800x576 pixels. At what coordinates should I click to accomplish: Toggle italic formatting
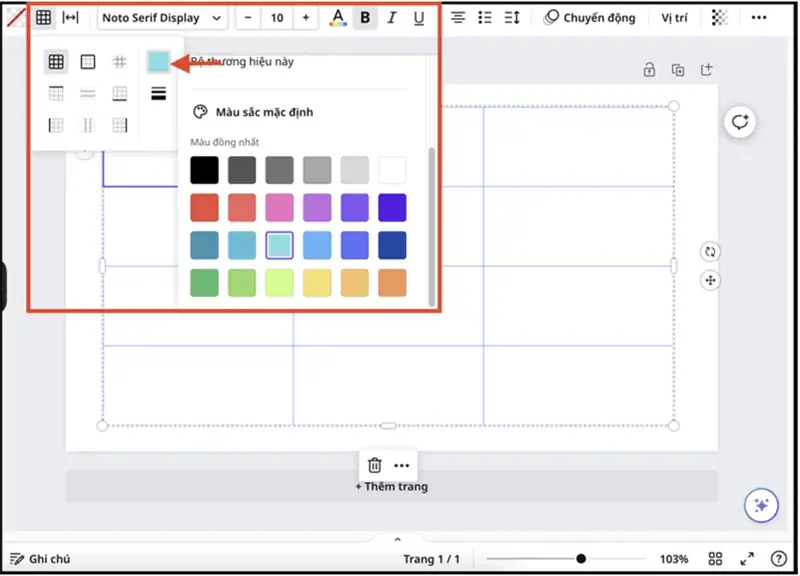391,18
